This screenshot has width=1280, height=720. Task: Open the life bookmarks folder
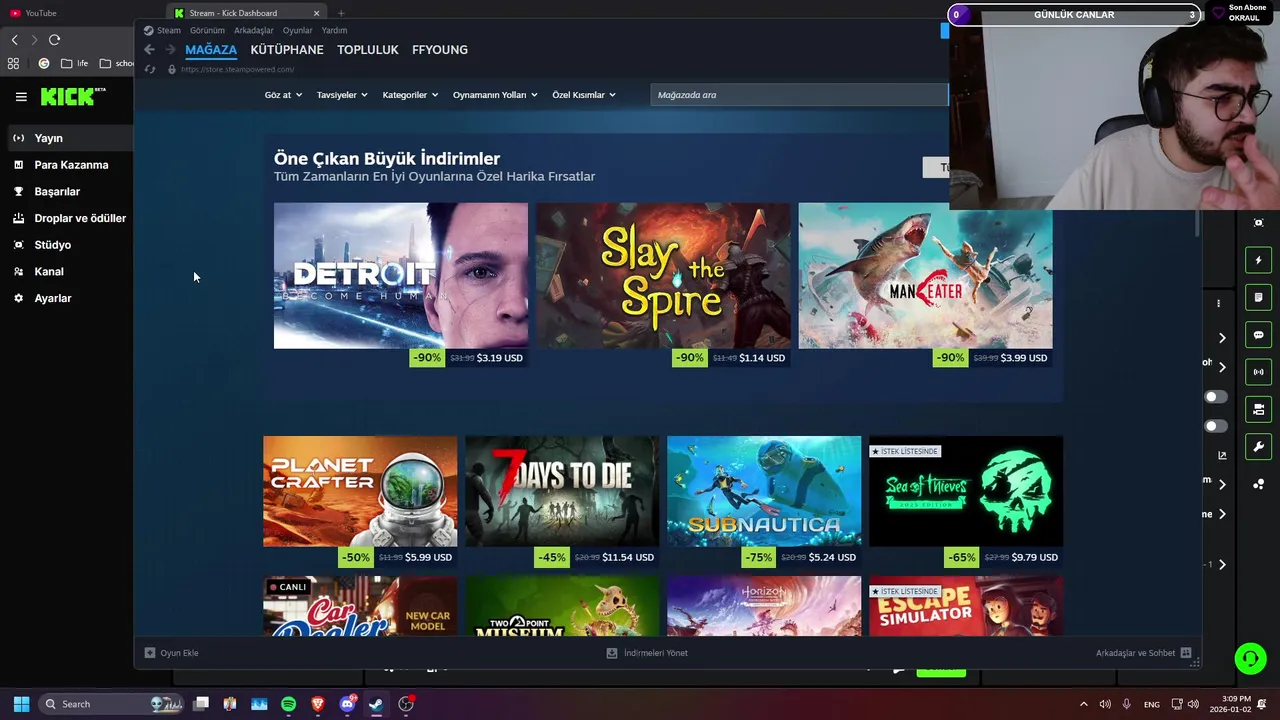pos(74,63)
